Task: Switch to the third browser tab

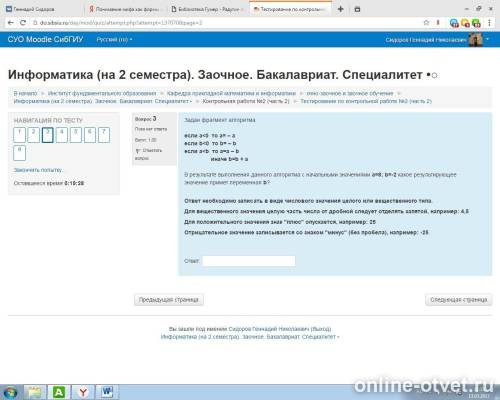Action: (208, 9)
